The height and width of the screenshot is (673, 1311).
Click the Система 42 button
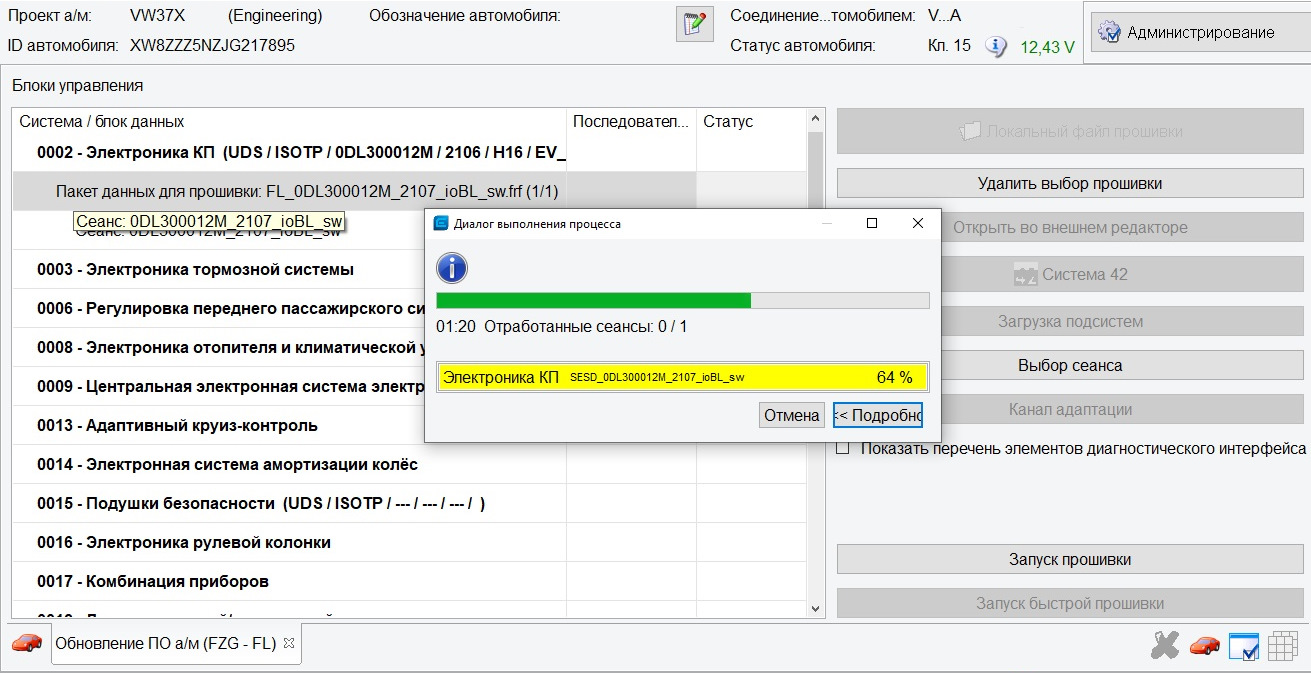(x=1070, y=274)
